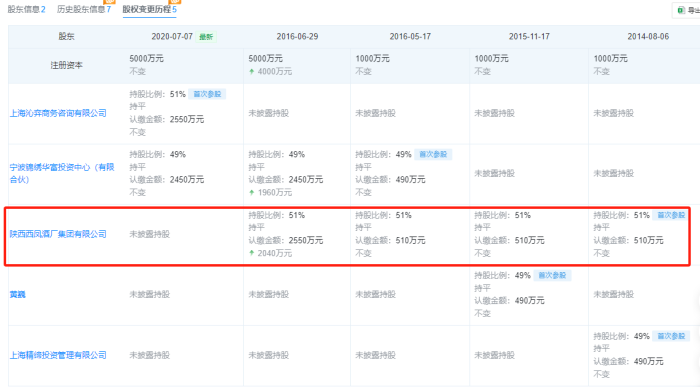Image resolution: width=700 pixels, height=387 pixels.
Task: Click 认缴金额 2450万元 in the 2020-07-07 column
Action: pos(167,179)
